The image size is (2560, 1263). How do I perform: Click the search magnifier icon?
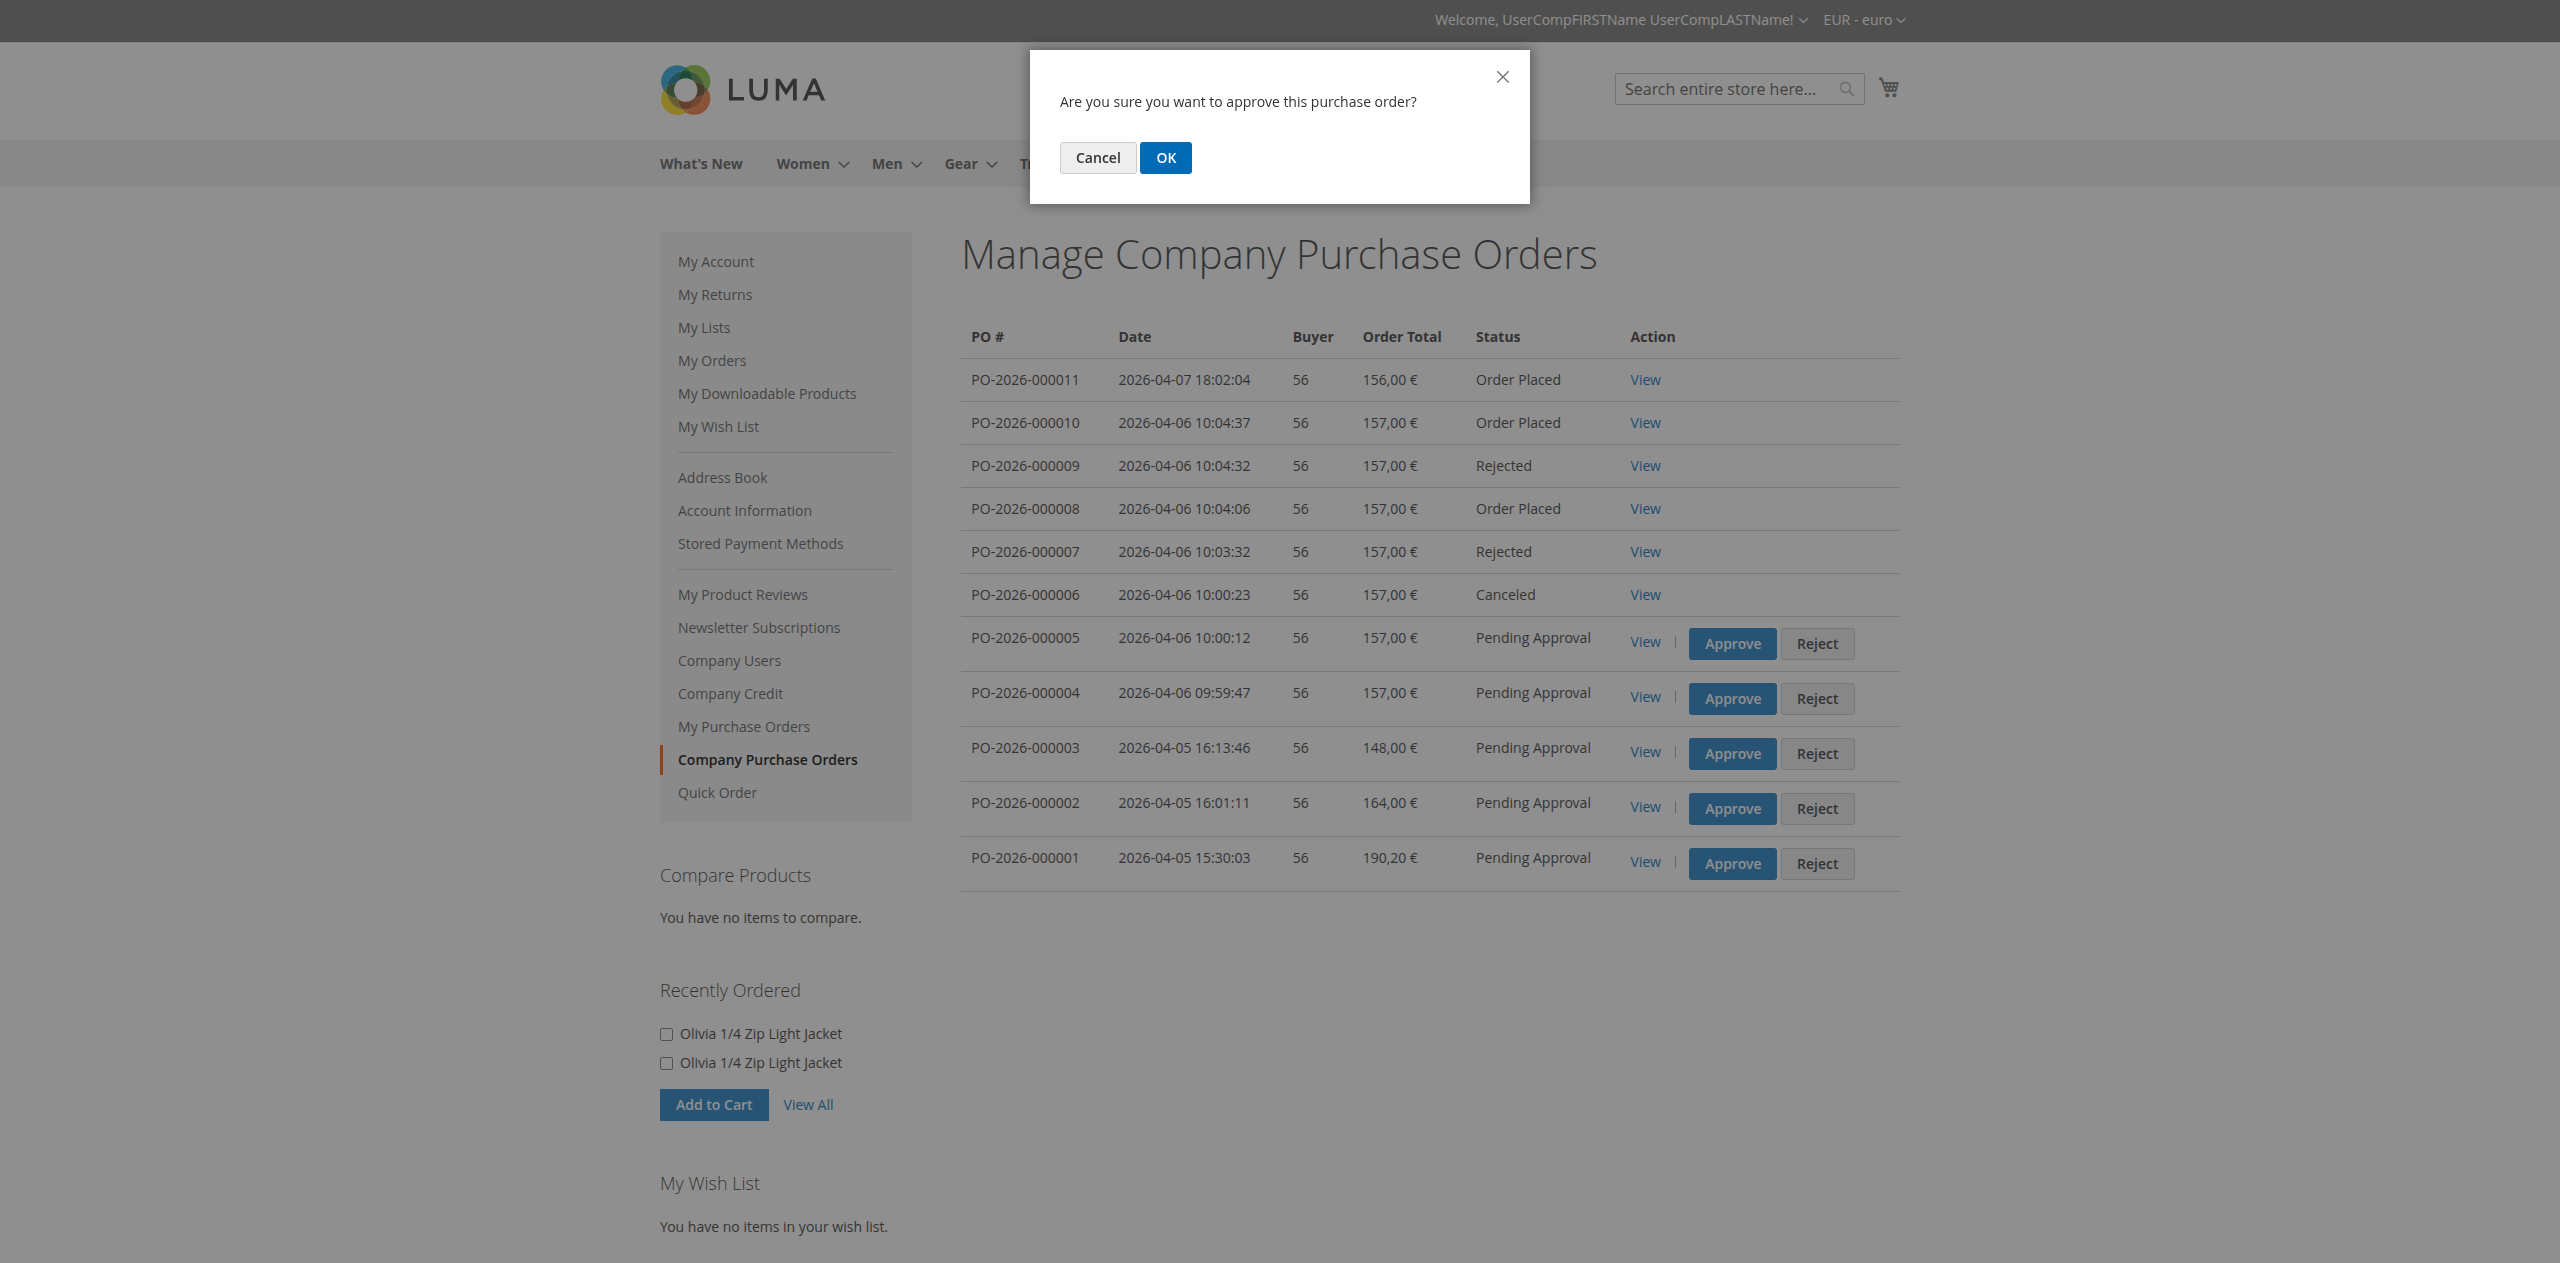coord(1846,89)
